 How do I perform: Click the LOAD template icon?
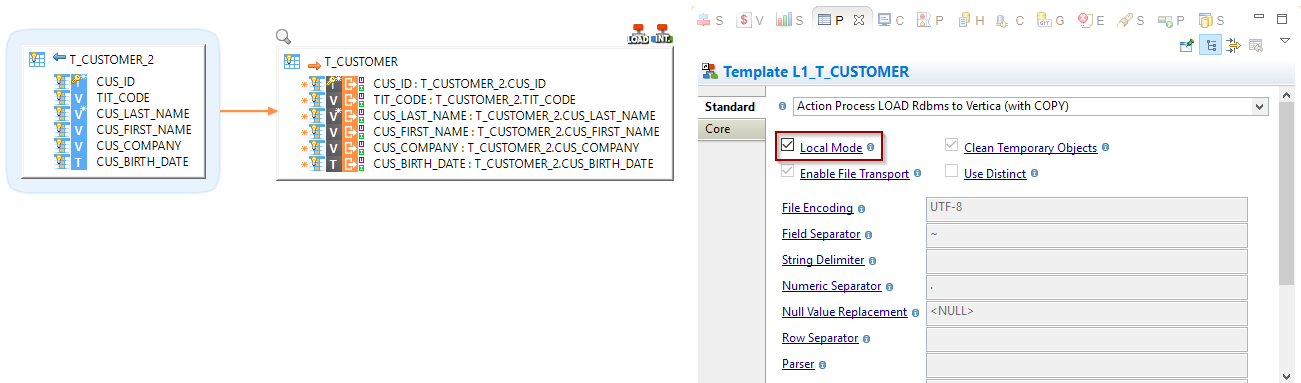(638, 33)
